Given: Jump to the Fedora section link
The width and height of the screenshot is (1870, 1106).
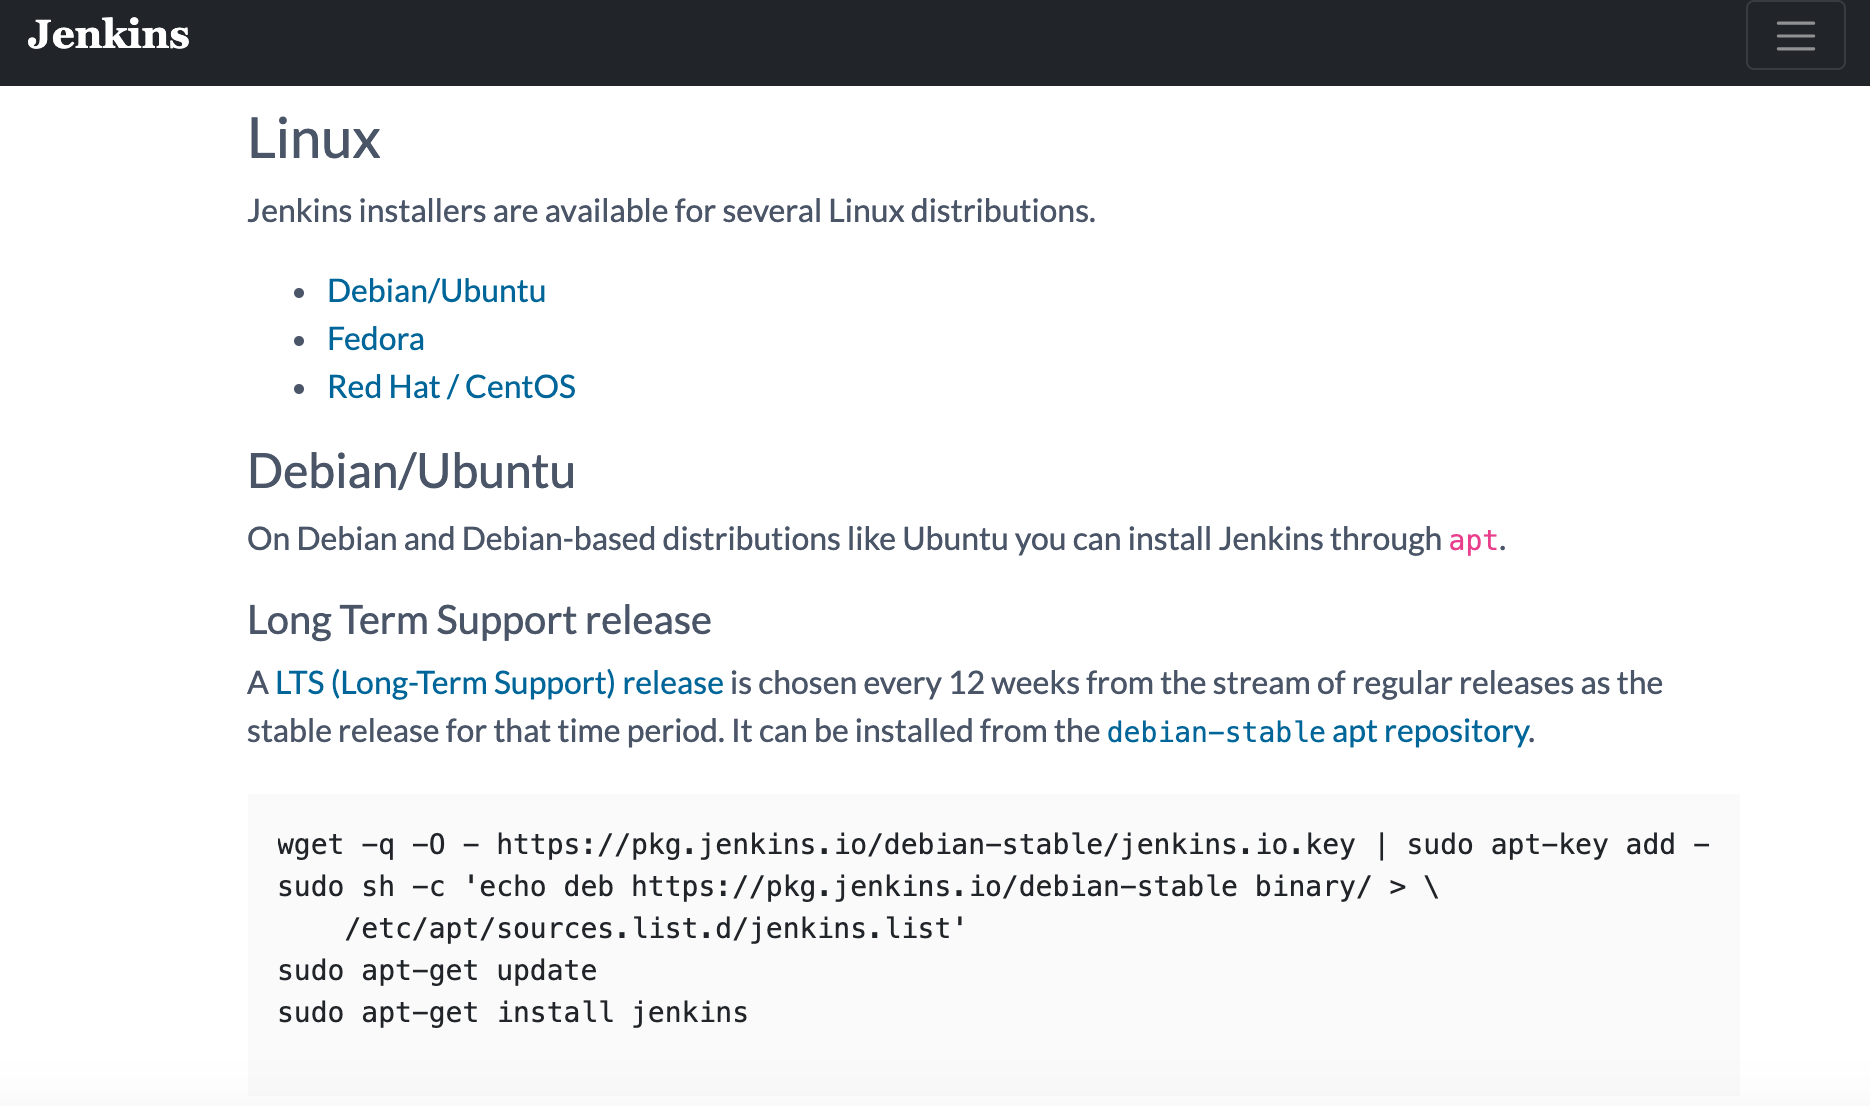Looking at the screenshot, I should pos(375,339).
